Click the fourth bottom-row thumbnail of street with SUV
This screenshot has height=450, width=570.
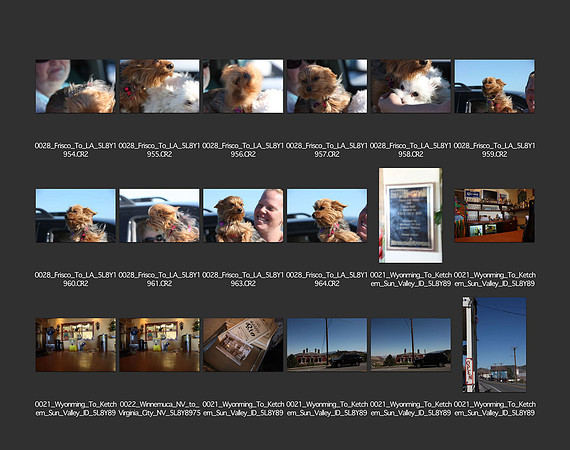[327, 345]
